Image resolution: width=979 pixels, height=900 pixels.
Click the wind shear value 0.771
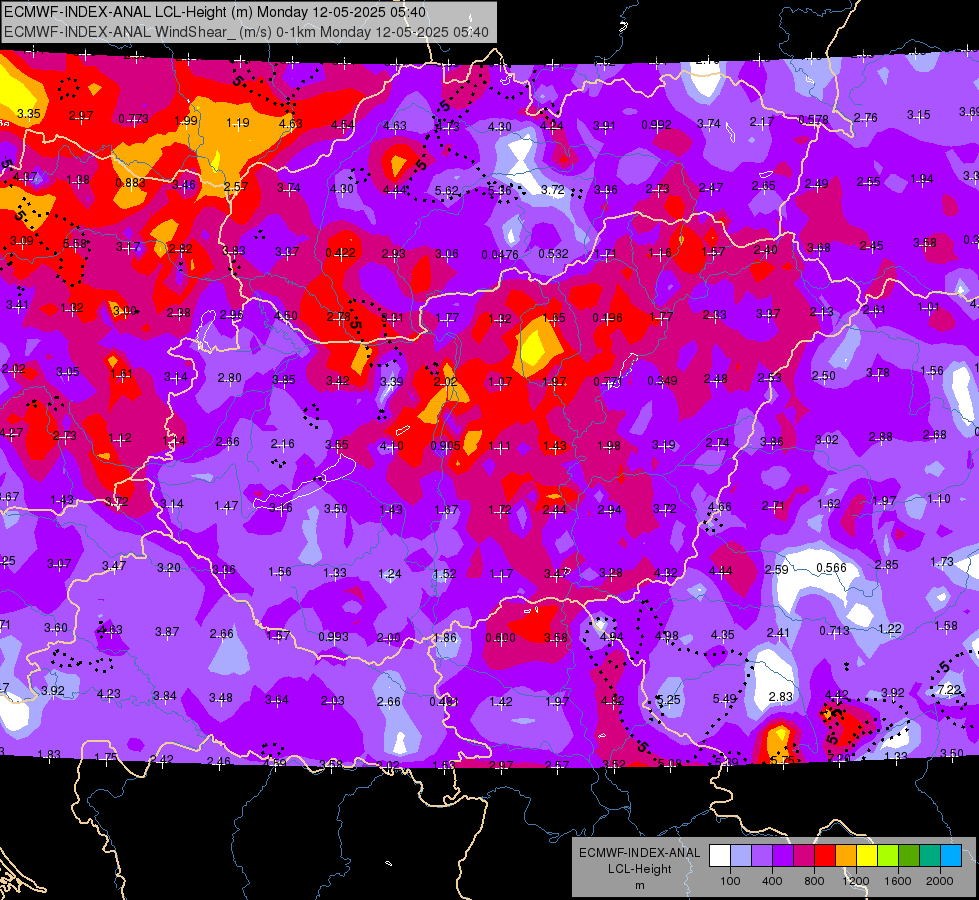[x=608, y=382]
